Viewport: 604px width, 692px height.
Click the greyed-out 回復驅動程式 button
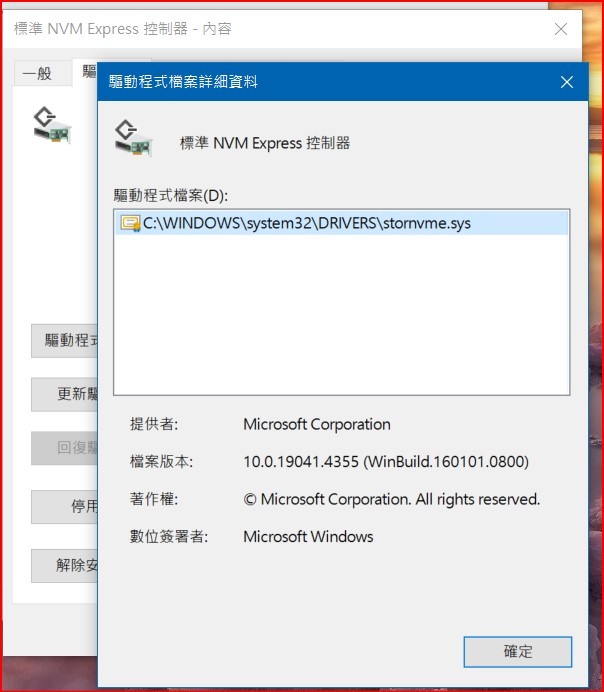pyautogui.click(x=64, y=448)
